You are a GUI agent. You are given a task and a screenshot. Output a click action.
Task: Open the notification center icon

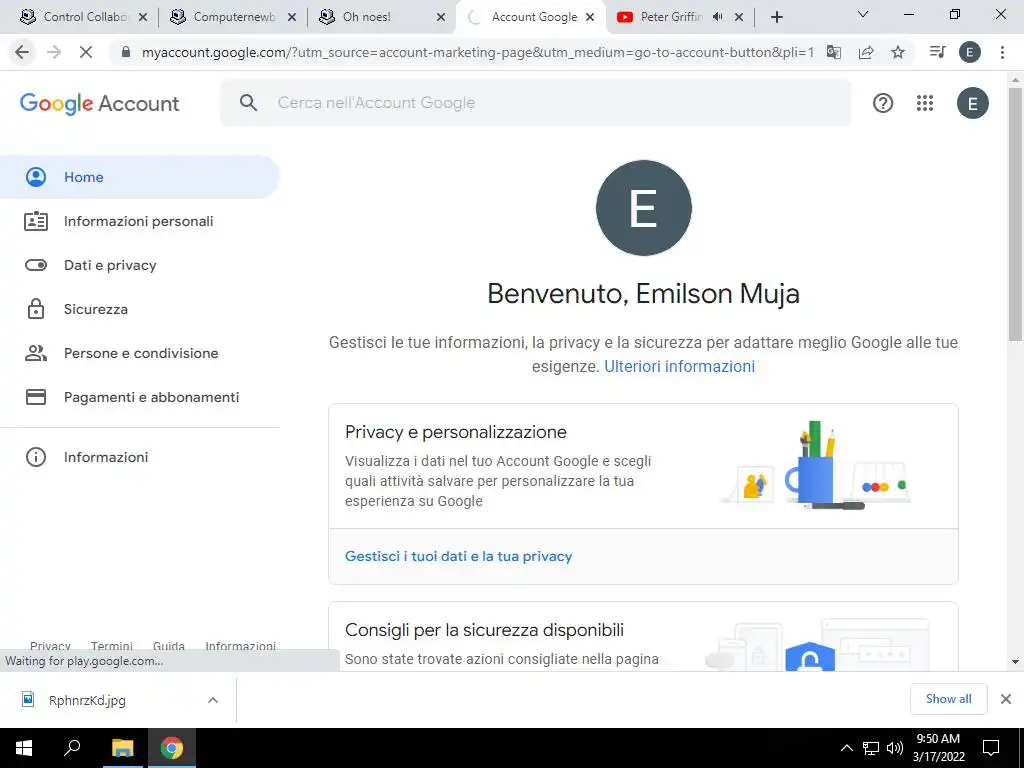991,748
